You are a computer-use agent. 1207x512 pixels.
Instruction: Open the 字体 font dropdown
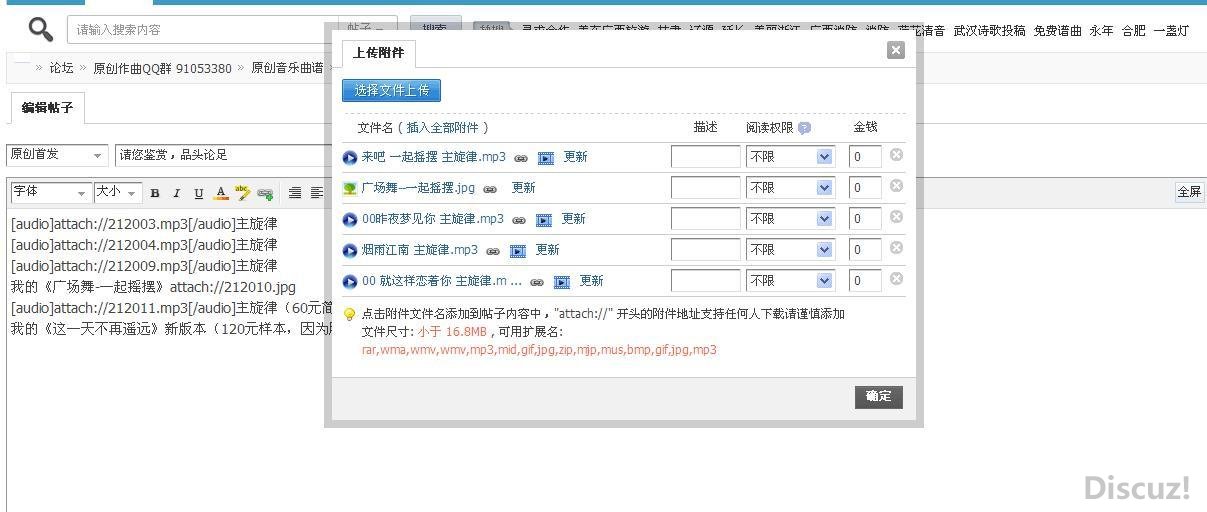click(51, 192)
